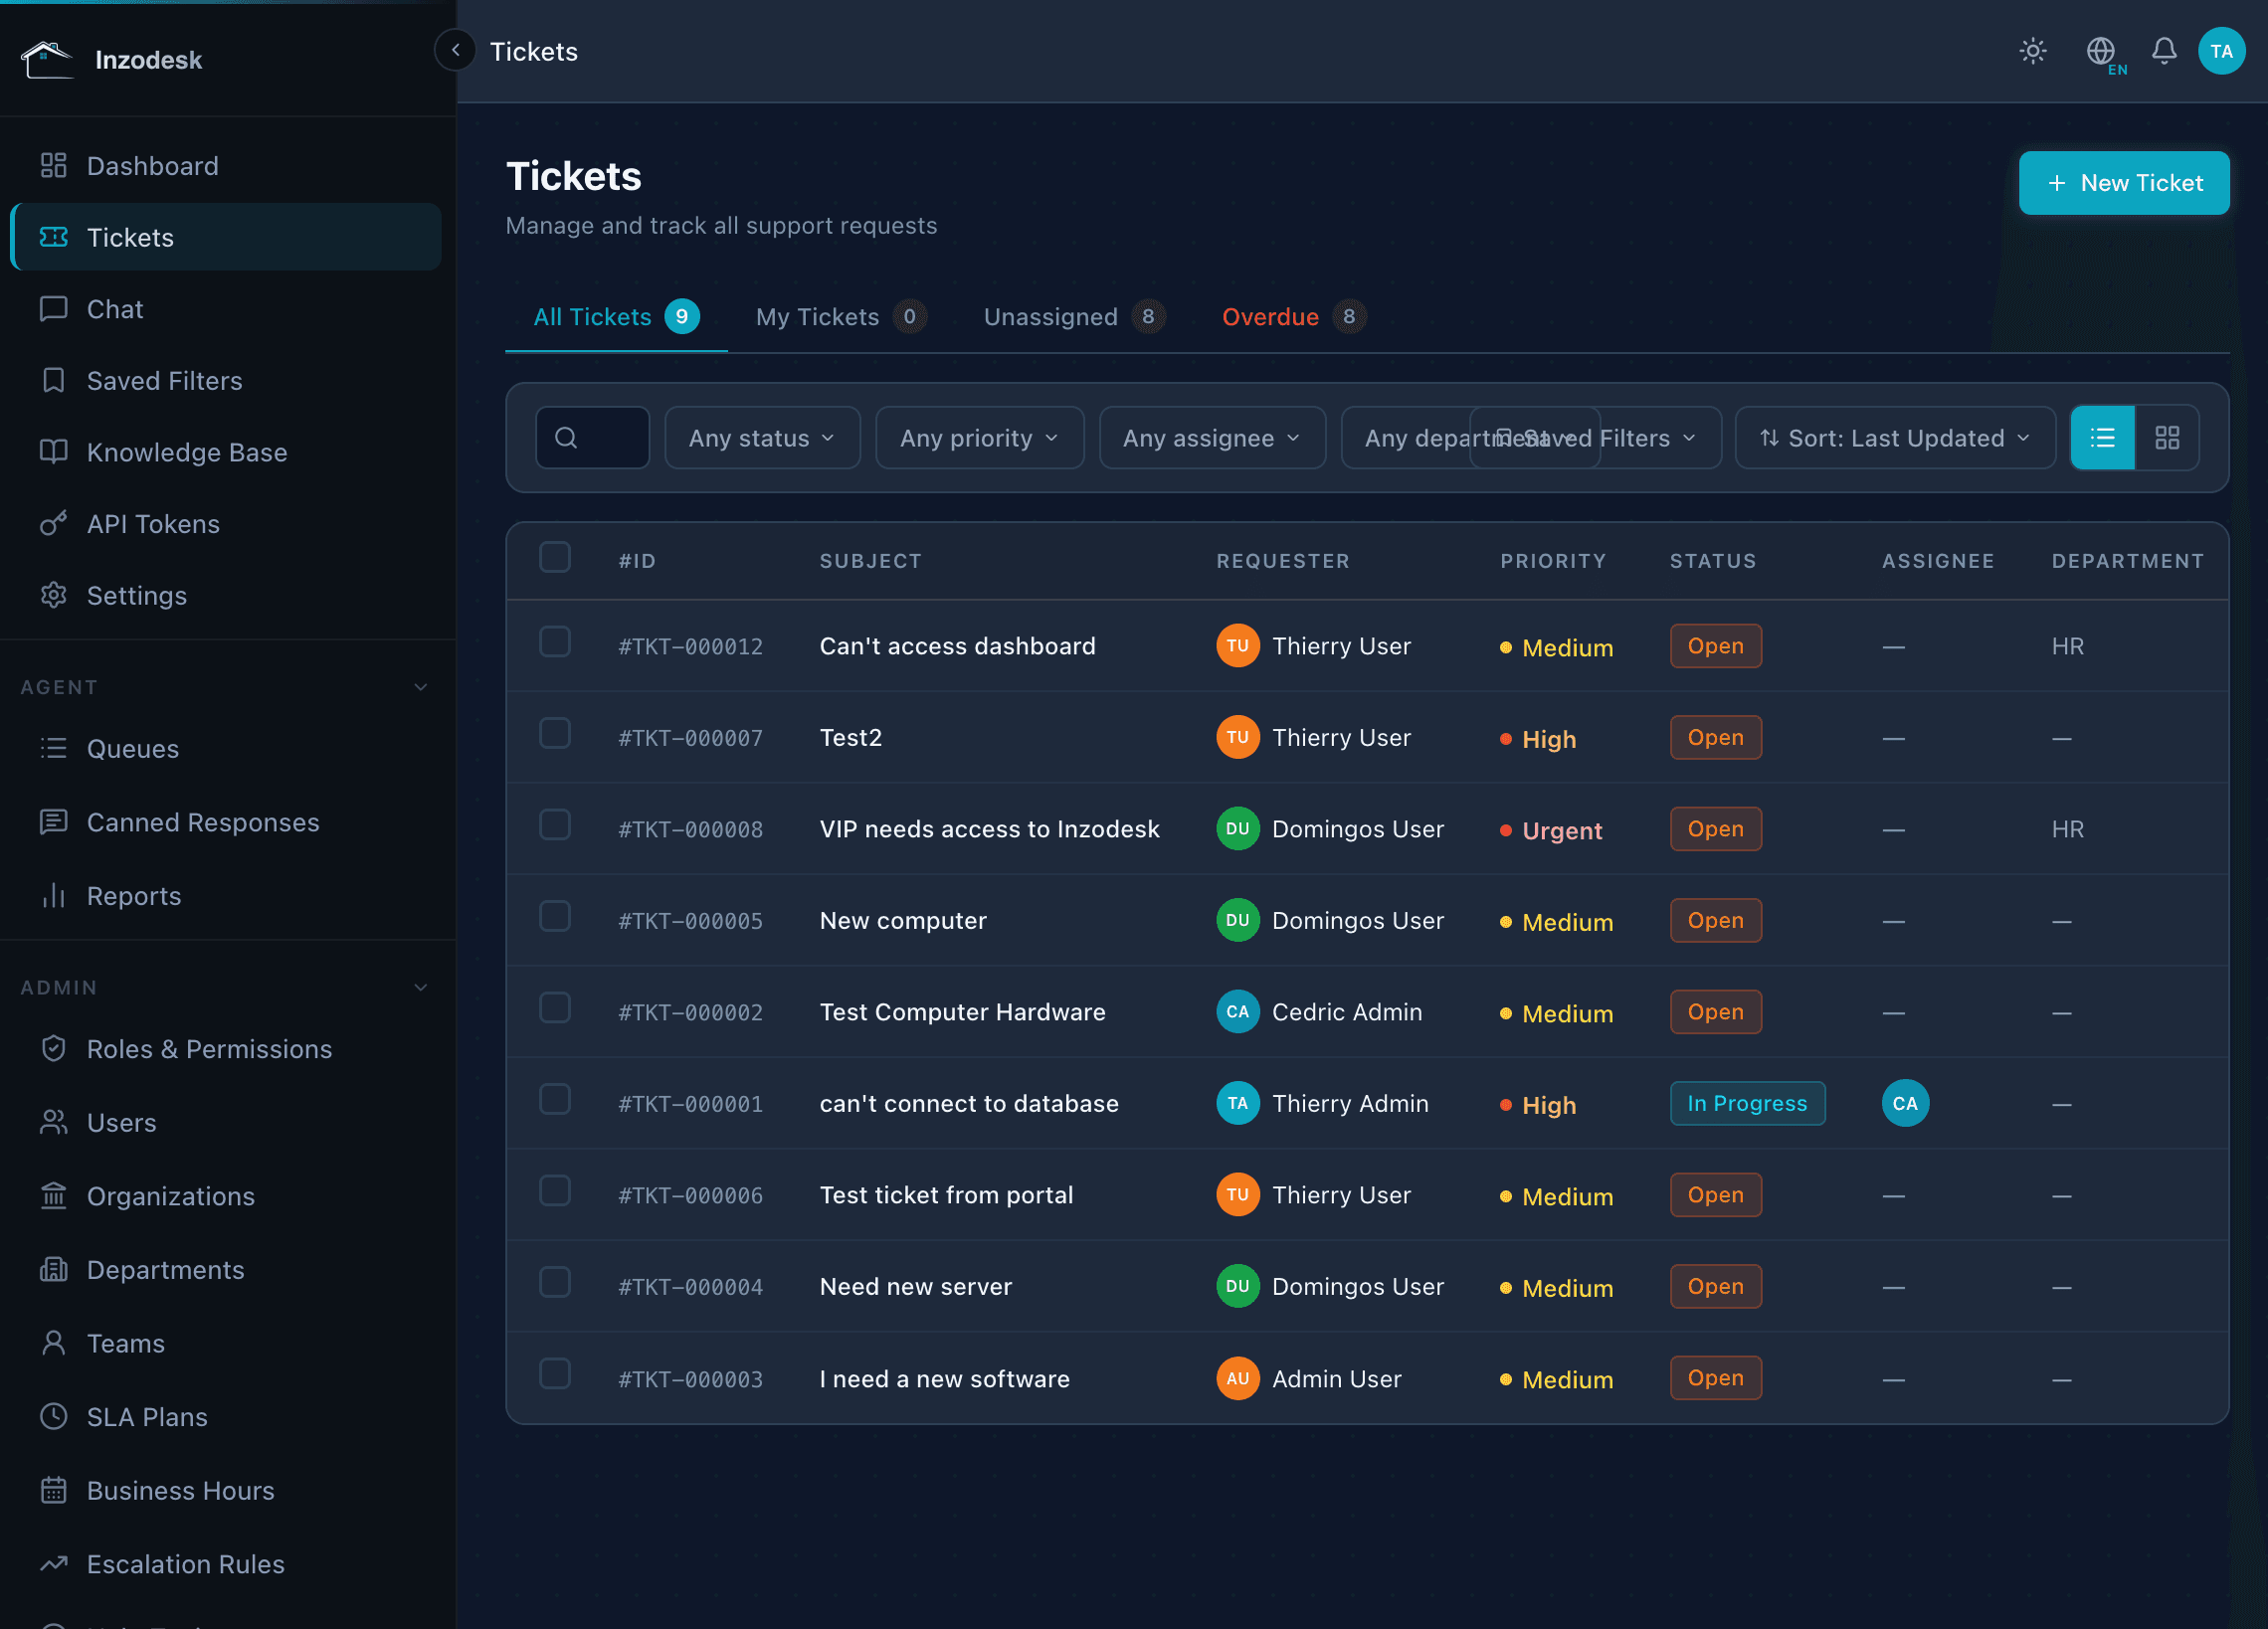The width and height of the screenshot is (2268, 1629).
Task: Switch to the Unassigned tab
Action: 1050,316
